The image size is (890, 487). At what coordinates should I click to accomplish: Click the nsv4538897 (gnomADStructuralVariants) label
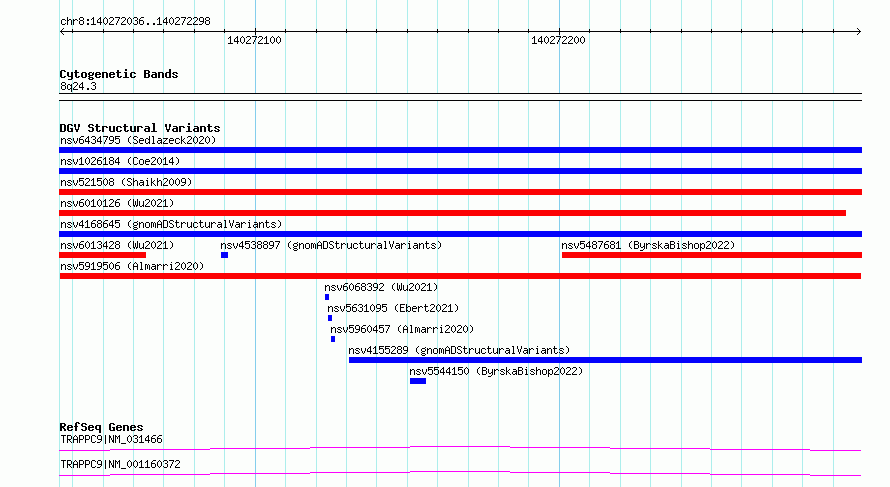tap(331, 245)
